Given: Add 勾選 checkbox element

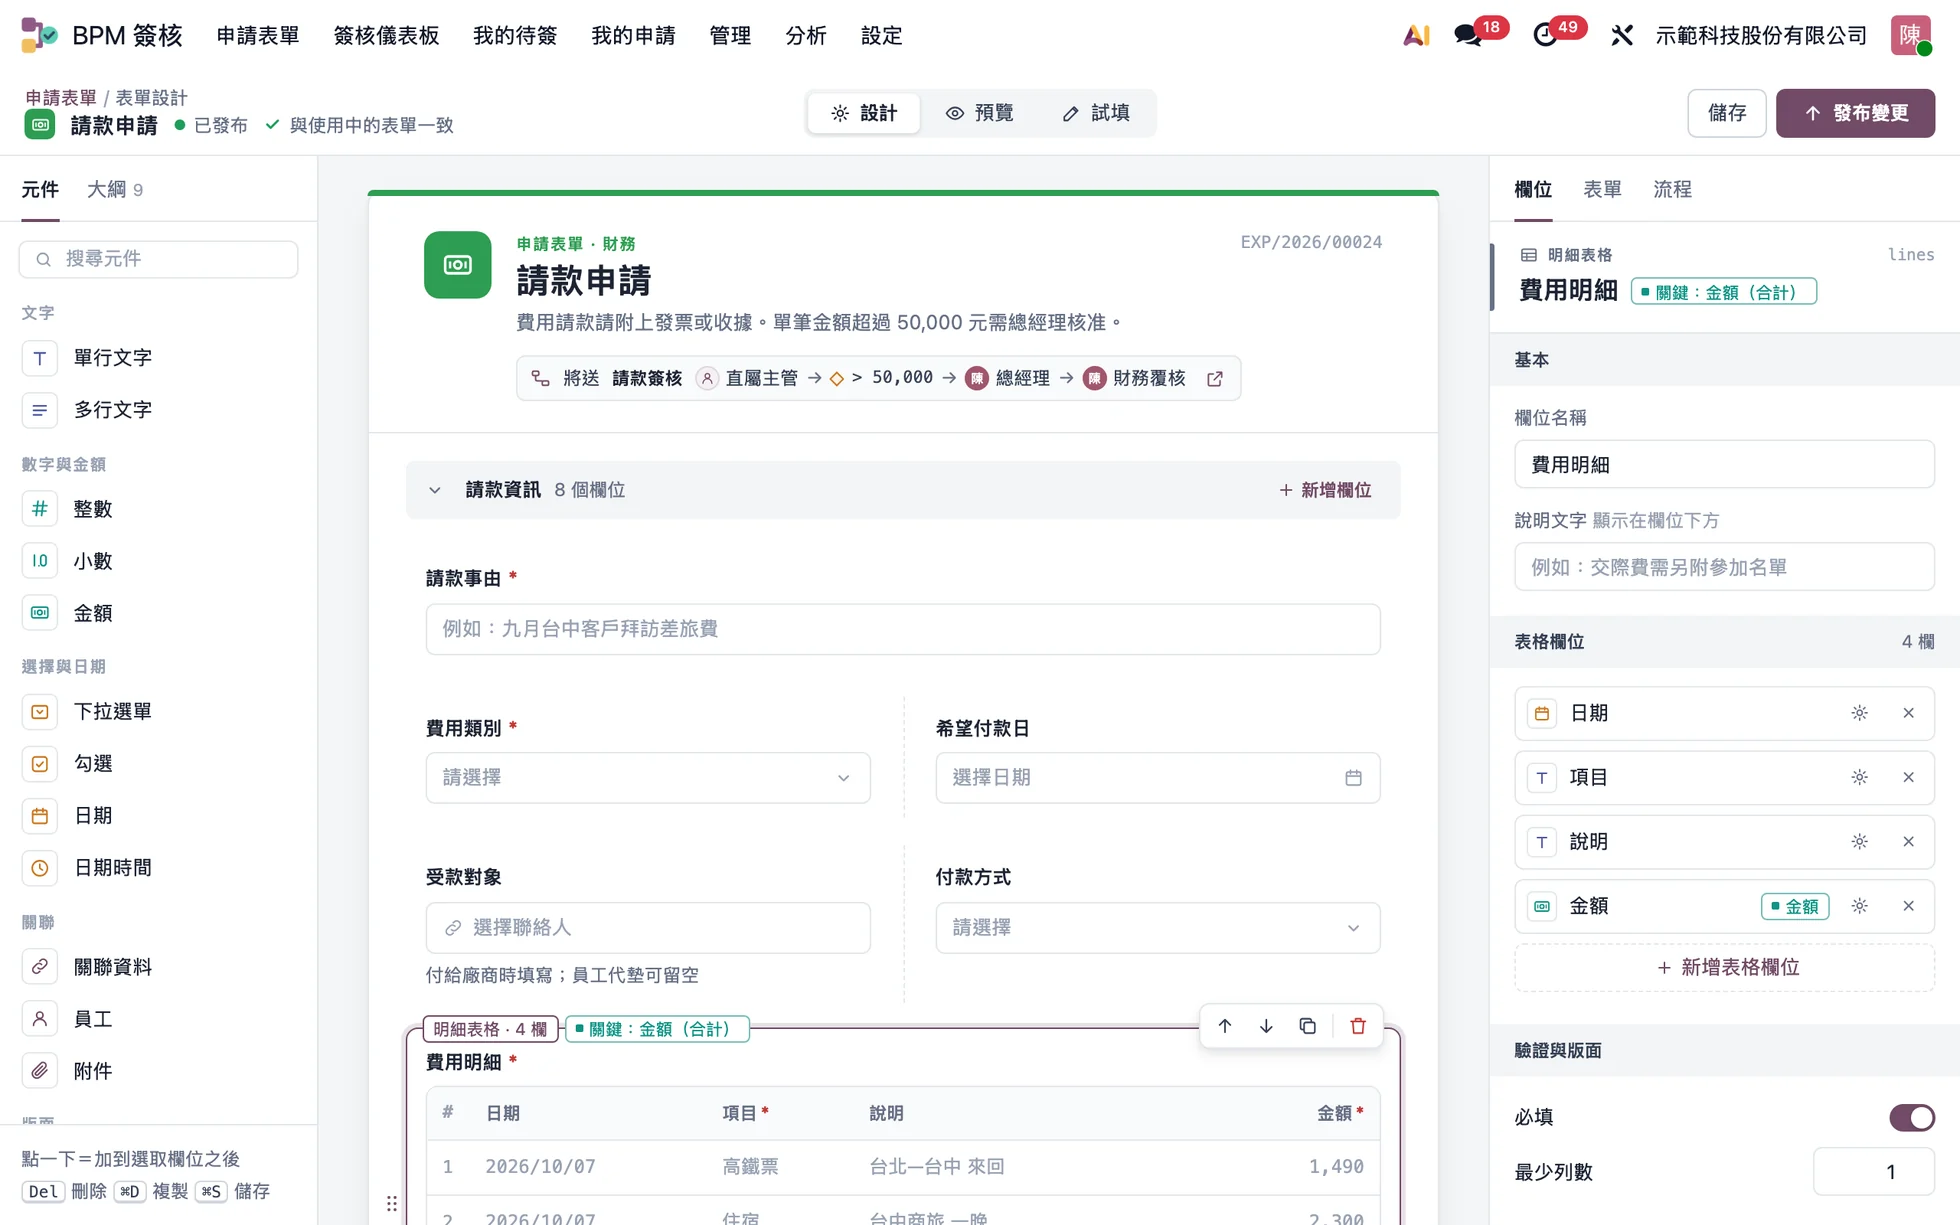Looking at the screenshot, I should [160, 764].
